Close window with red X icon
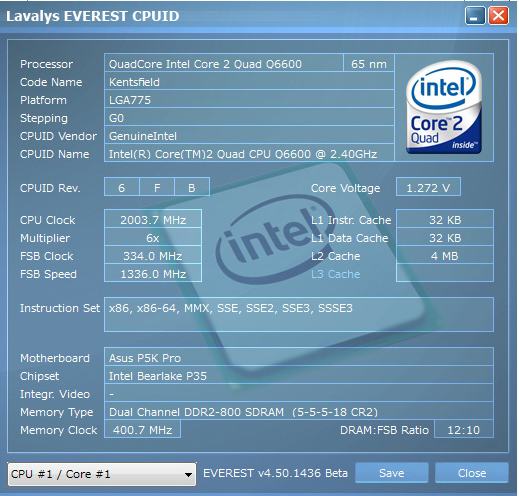This screenshot has height=496, width=519. [x=498, y=16]
